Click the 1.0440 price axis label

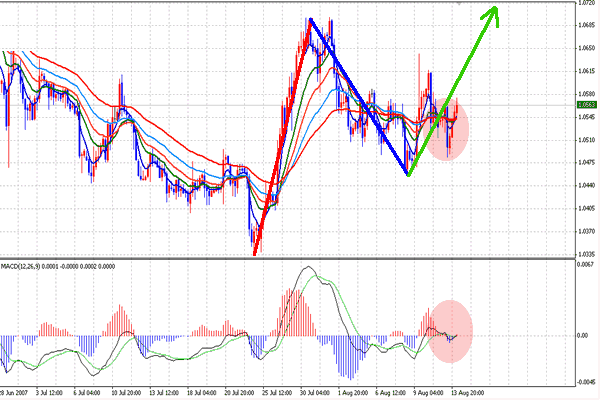pyautogui.click(x=587, y=185)
